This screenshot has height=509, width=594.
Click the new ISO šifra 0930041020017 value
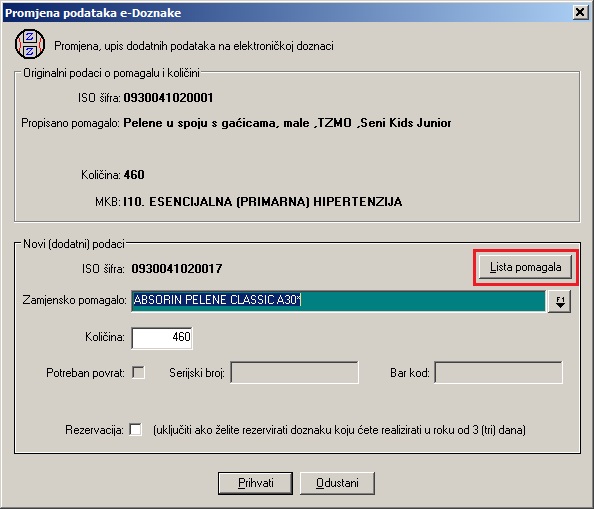tap(177, 269)
